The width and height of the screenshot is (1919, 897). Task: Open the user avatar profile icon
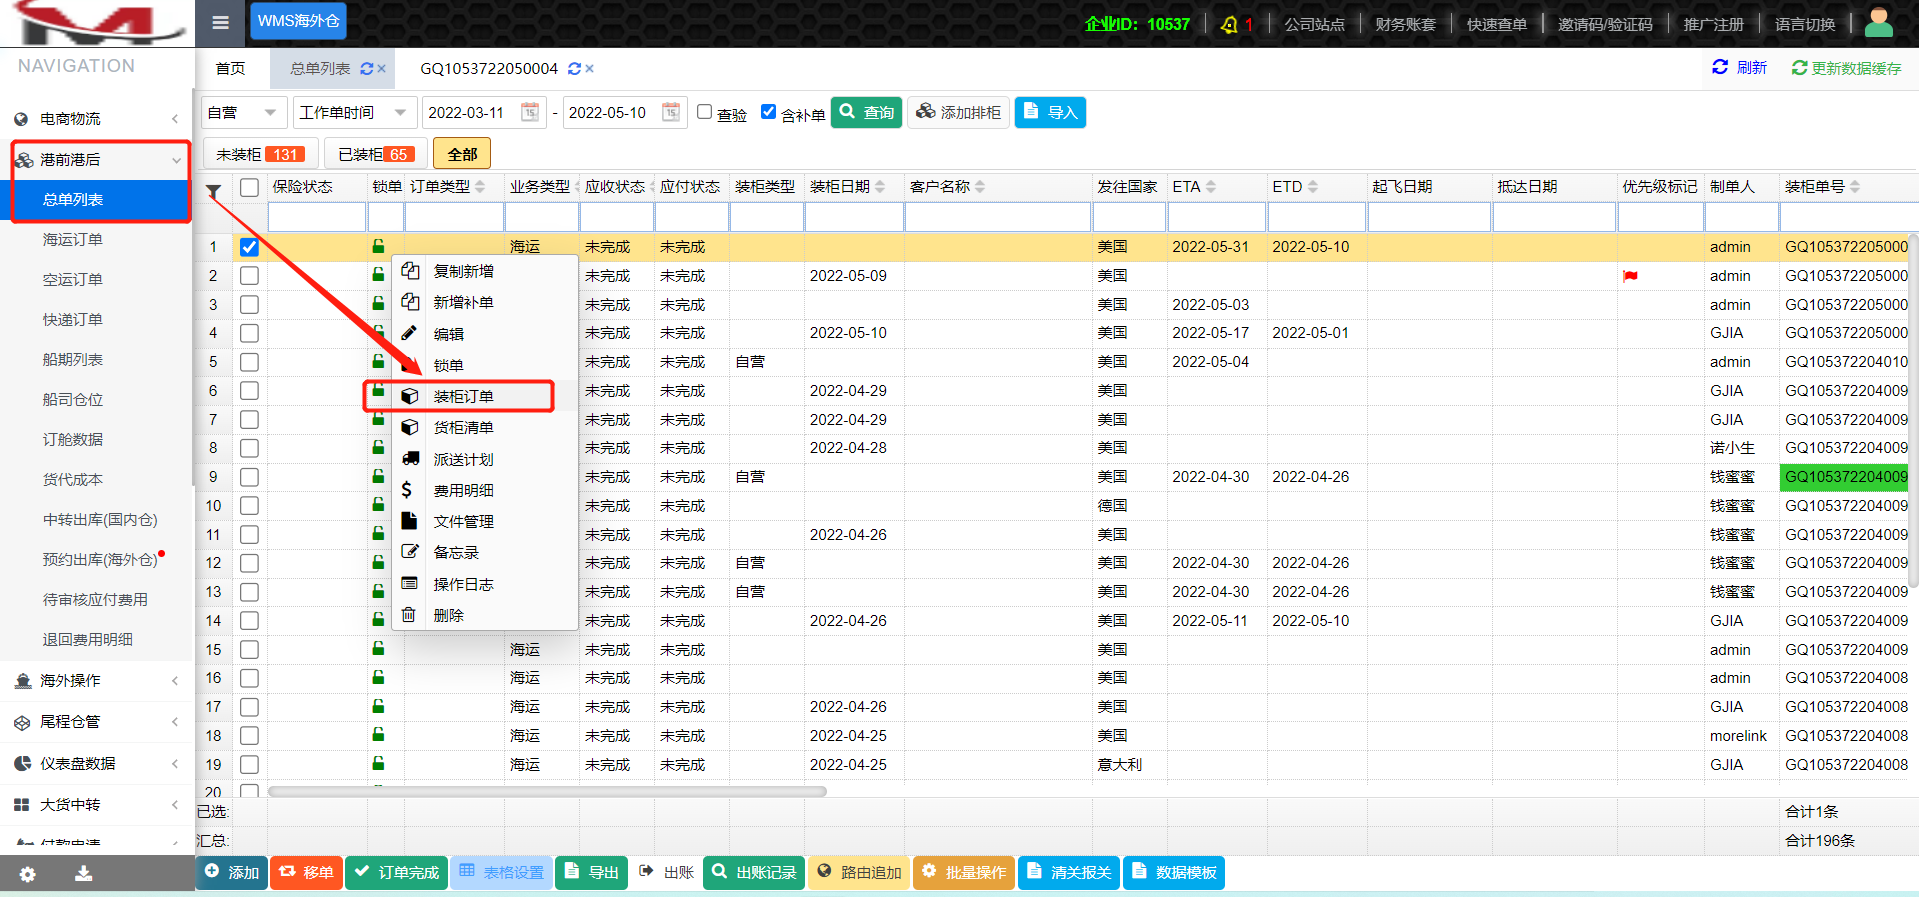point(1878,23)
